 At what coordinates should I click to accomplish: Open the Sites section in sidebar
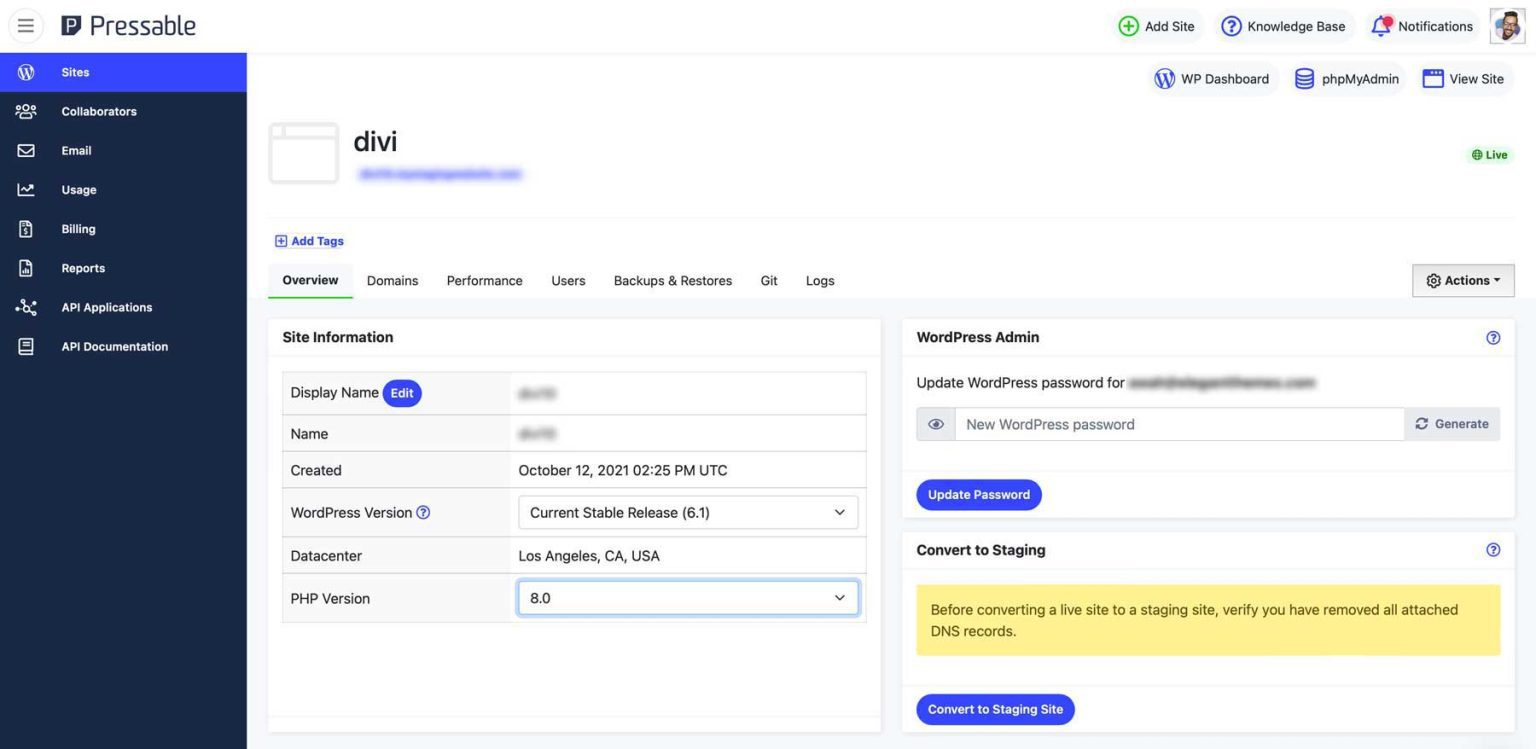[75, 71]
